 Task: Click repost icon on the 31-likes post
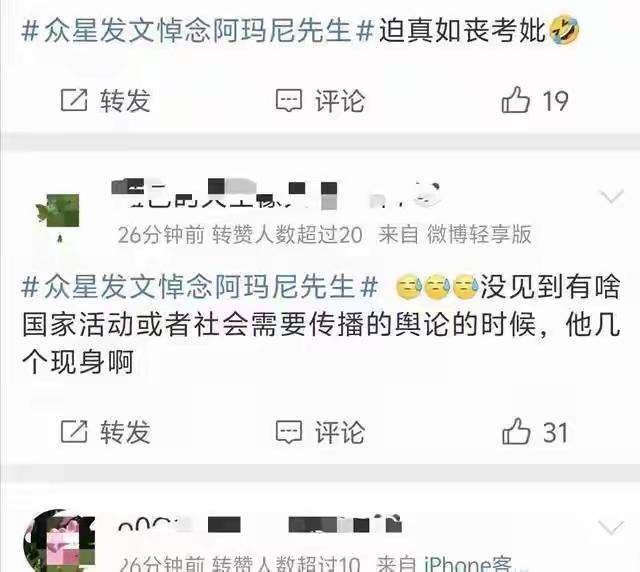[74, 432]
